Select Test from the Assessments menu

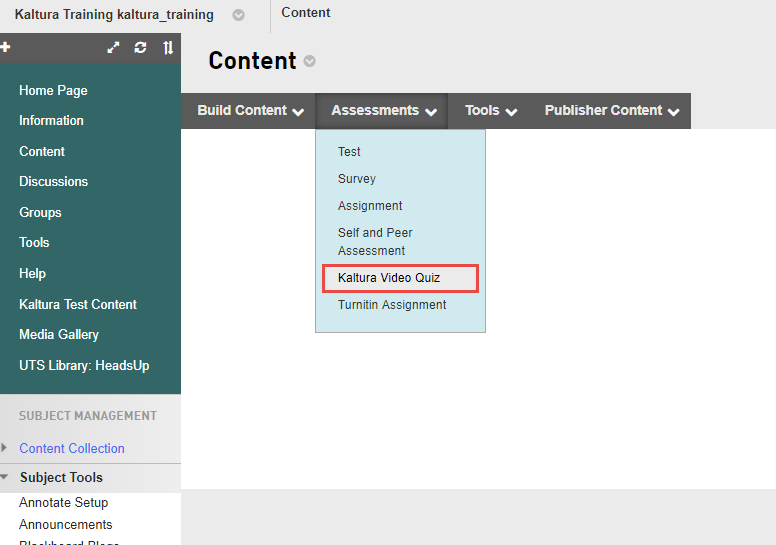(349, 152)
